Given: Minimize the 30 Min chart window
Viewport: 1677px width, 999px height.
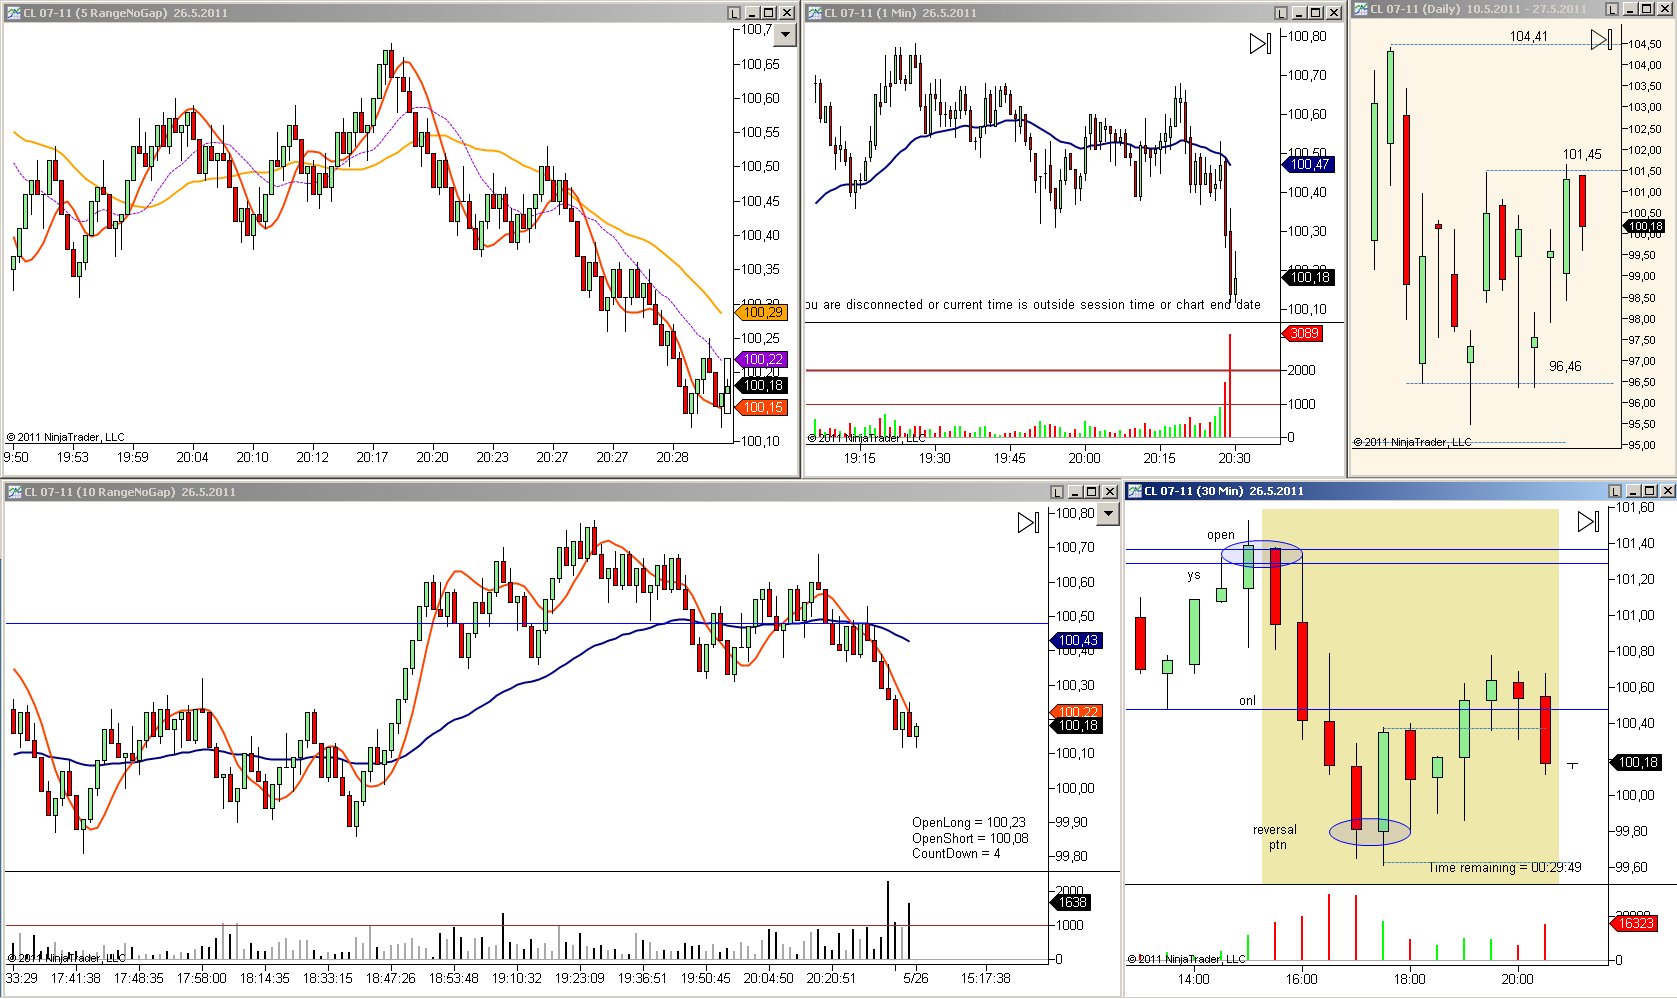Looking at the screenshot, I should coord(1633,491).
